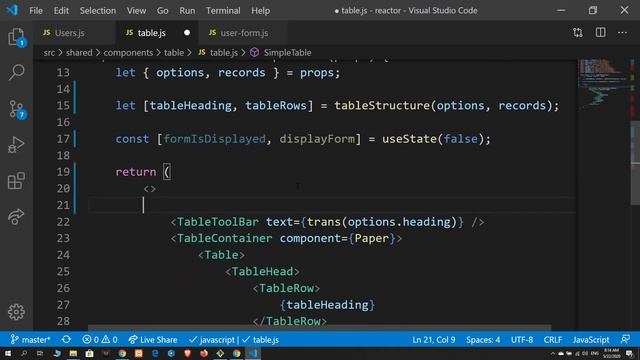Open the Run menu
This screenshot has width=640, height=360.
pyautogui.click(x=187, y=11)
